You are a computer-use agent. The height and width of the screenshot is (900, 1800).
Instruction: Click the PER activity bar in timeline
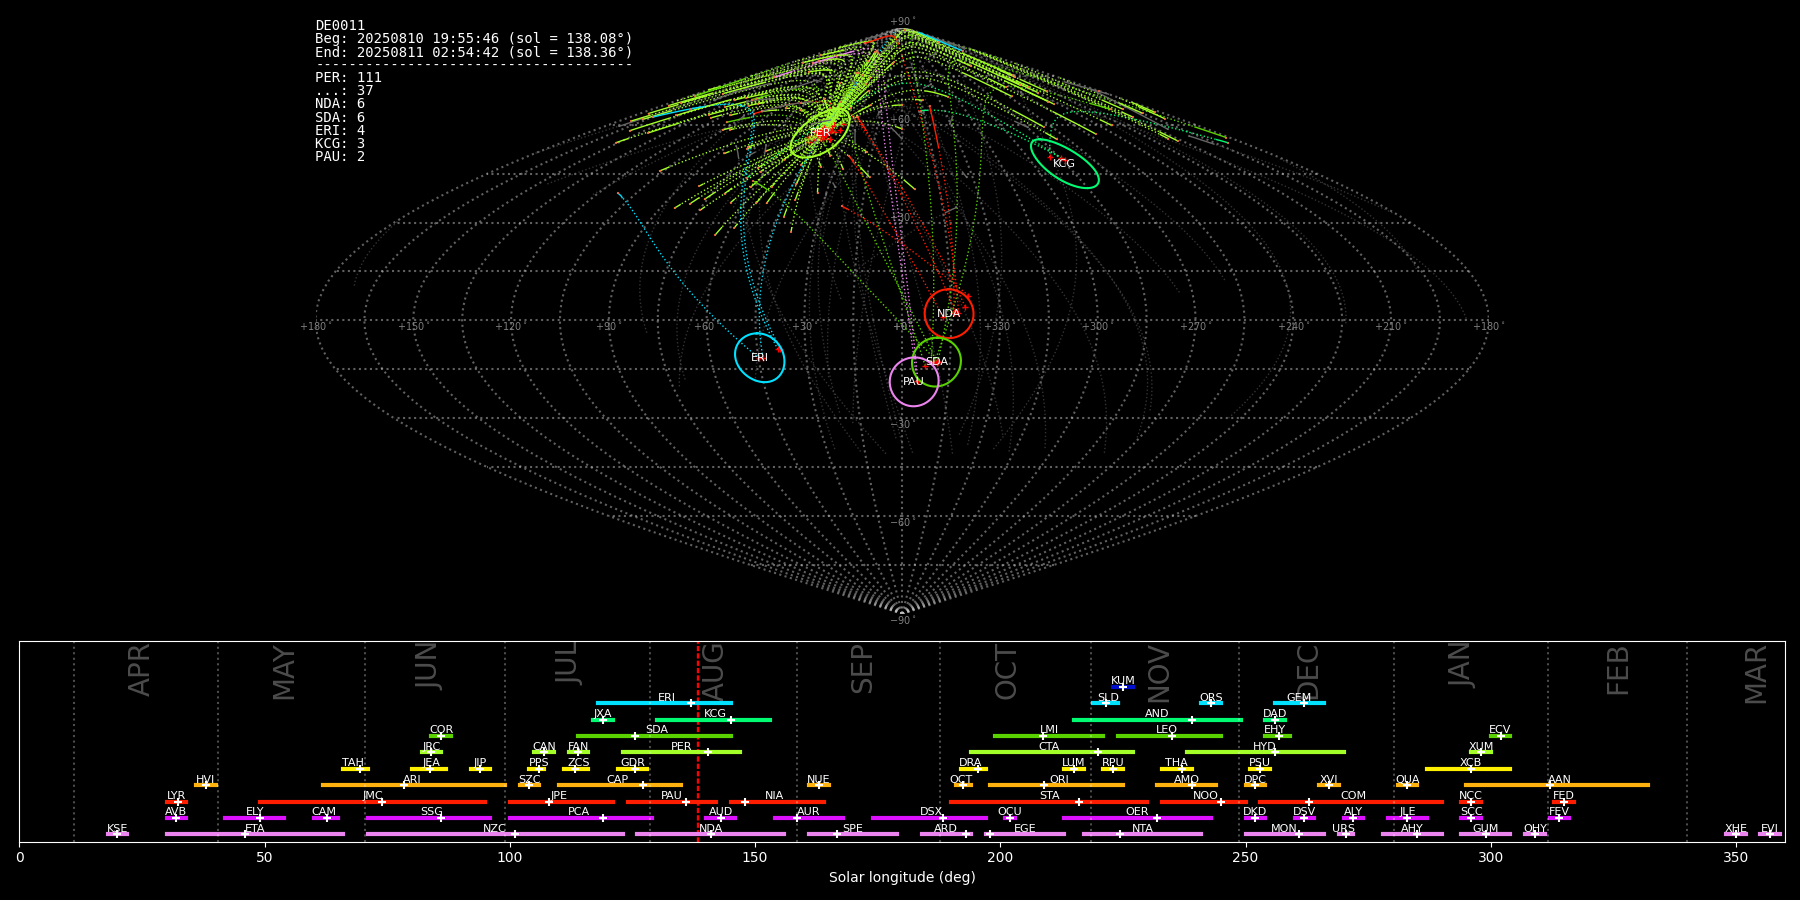point(681,752)
